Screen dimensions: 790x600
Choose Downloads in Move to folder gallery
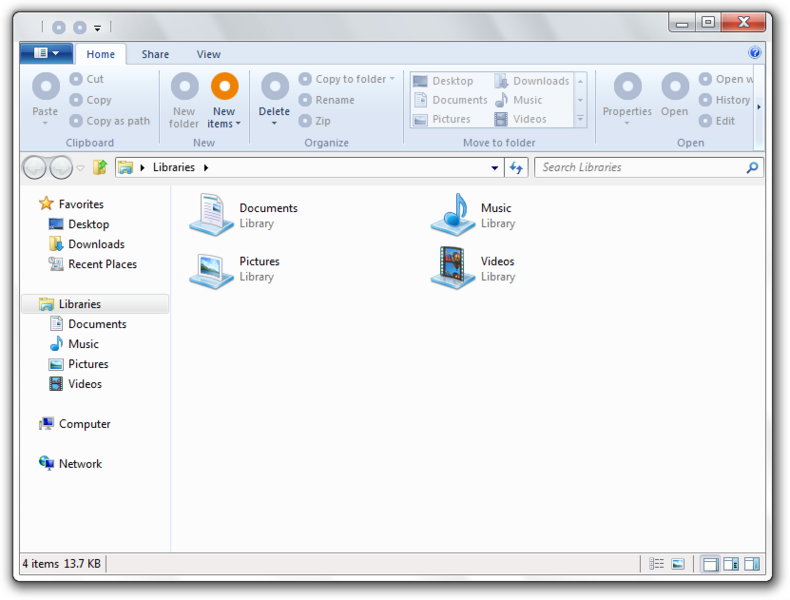click(x=532, y=81)
